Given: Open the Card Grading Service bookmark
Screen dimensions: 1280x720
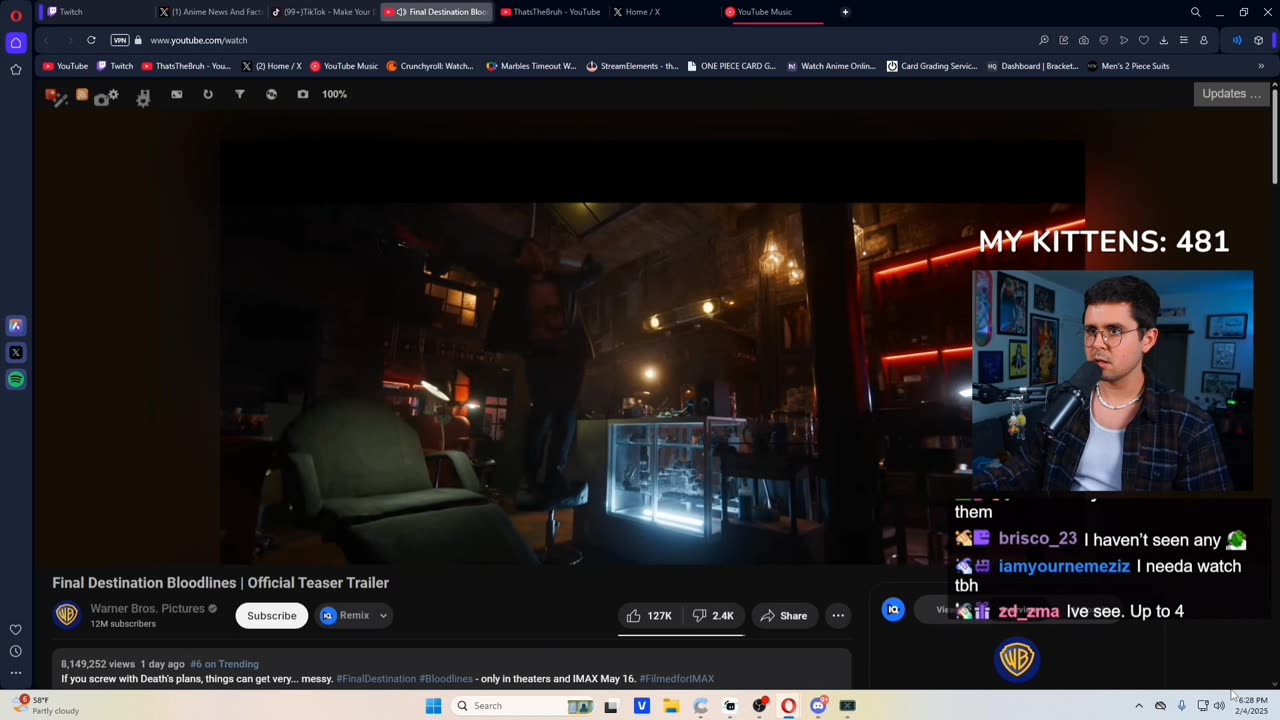Looking at the screenshot, I should (x=932, y=66).
